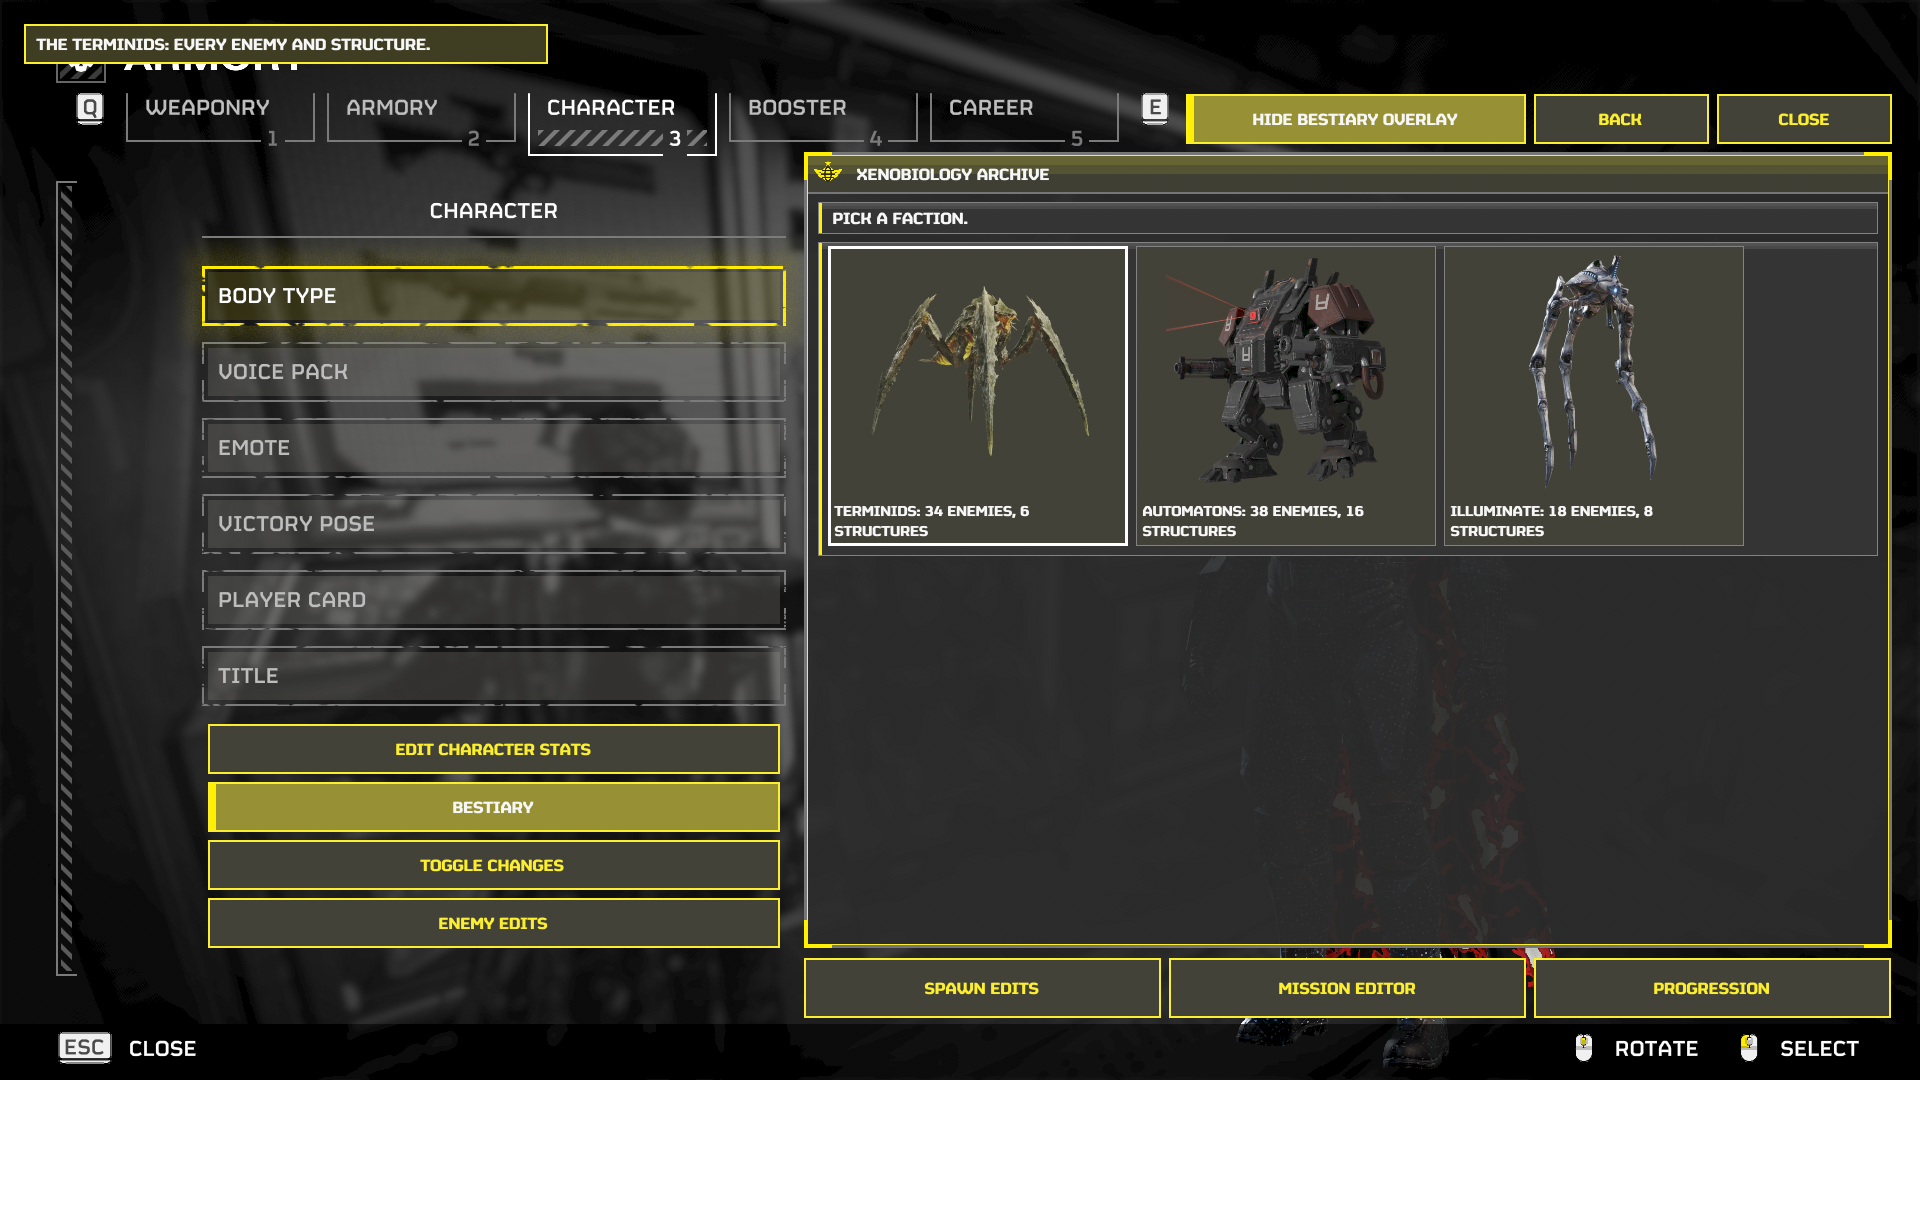Click the CLOSE label beside ESC

[163, 1048]
